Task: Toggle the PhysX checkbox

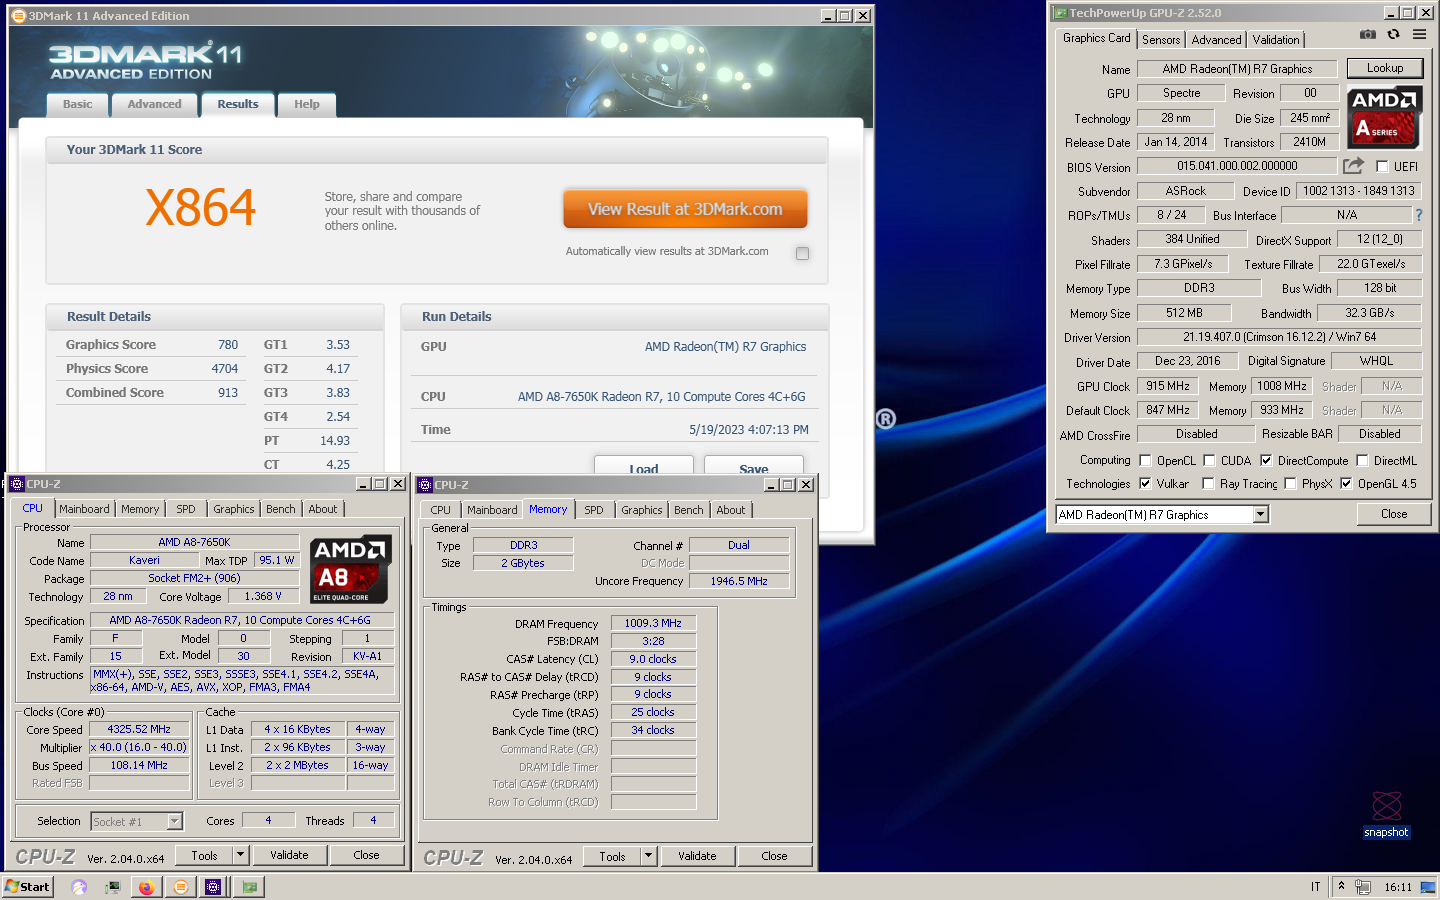Action: point(1290,484)
